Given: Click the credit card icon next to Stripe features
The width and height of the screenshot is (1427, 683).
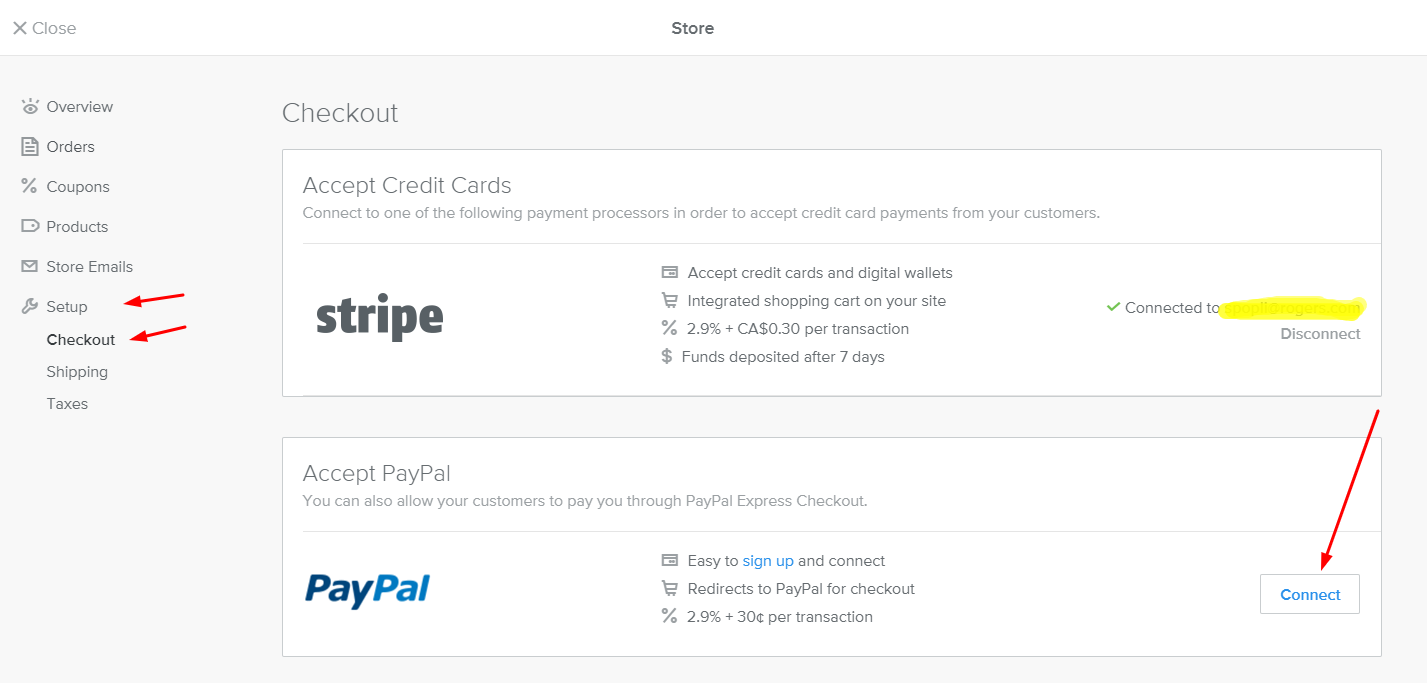Looking at the screenshot, I should 668,272.
